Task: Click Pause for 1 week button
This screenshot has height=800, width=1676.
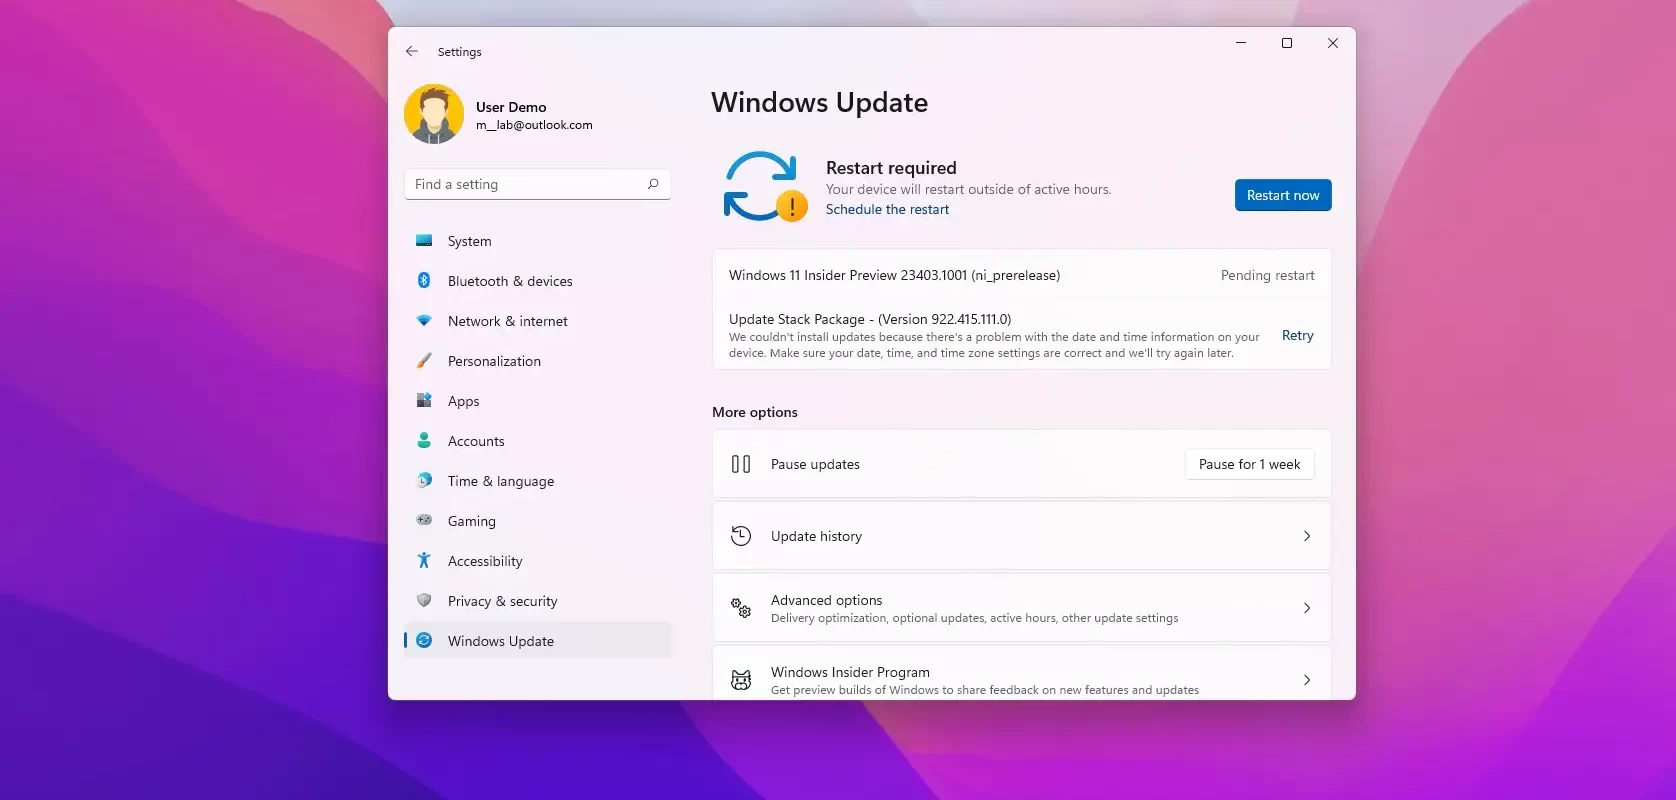Action: tap(1249, 464)
